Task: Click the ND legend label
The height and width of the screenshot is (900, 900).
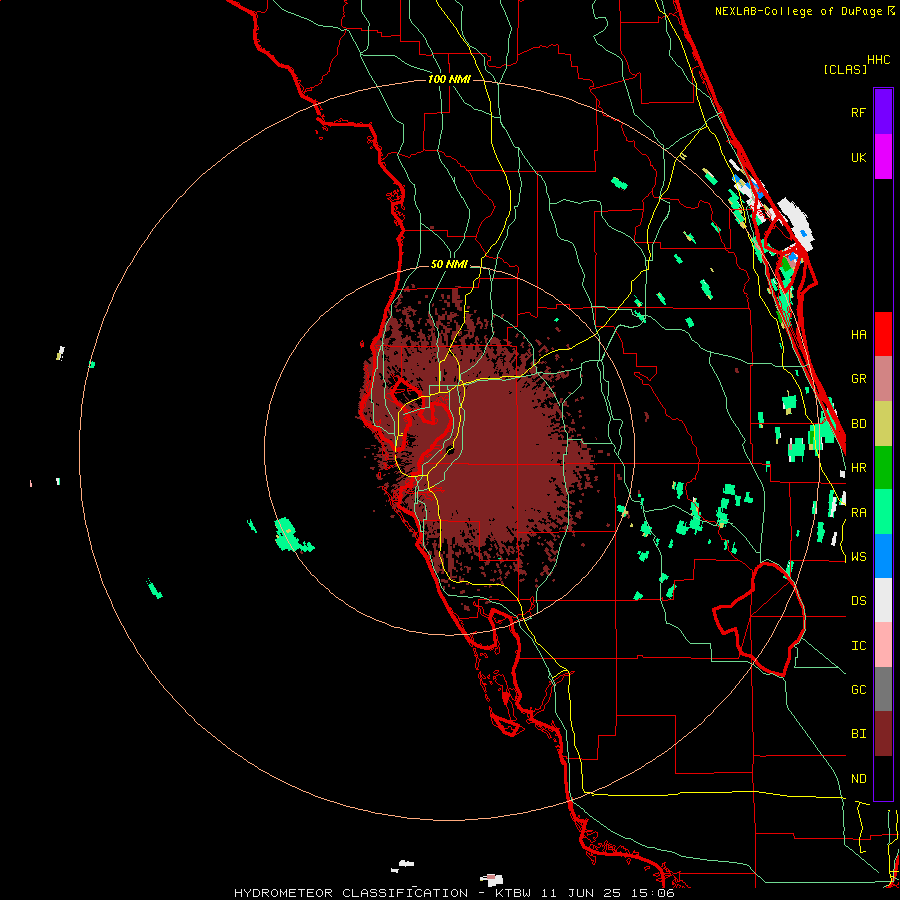Action: 858,779
